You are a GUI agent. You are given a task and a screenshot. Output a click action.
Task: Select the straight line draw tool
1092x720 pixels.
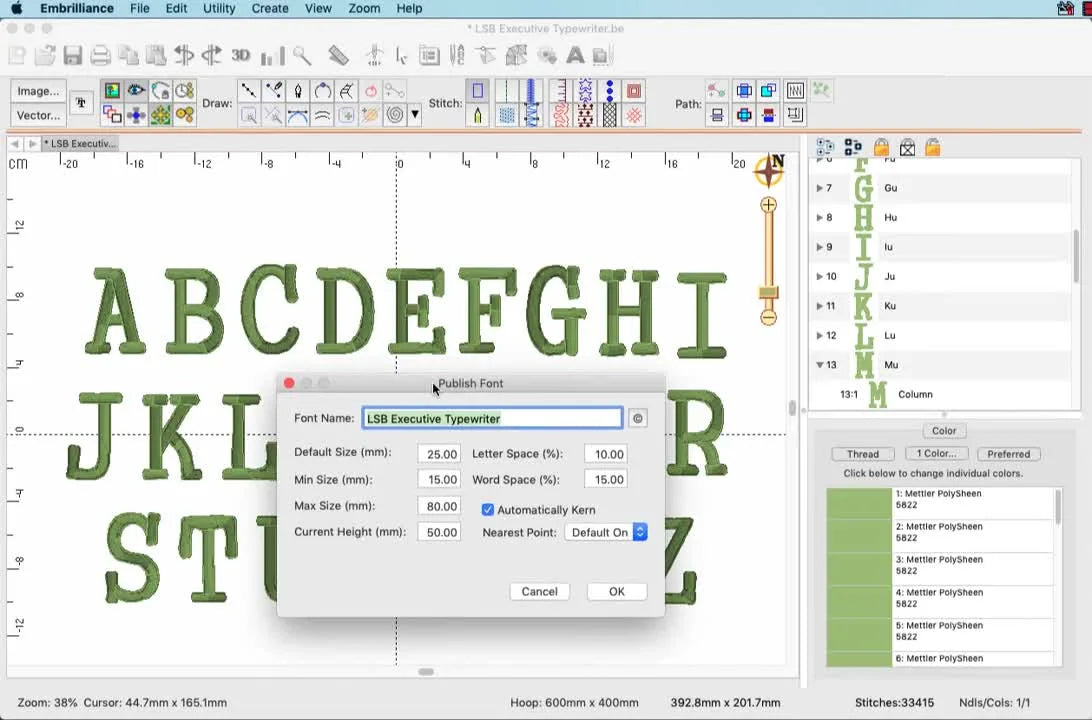tap(249, 91)
